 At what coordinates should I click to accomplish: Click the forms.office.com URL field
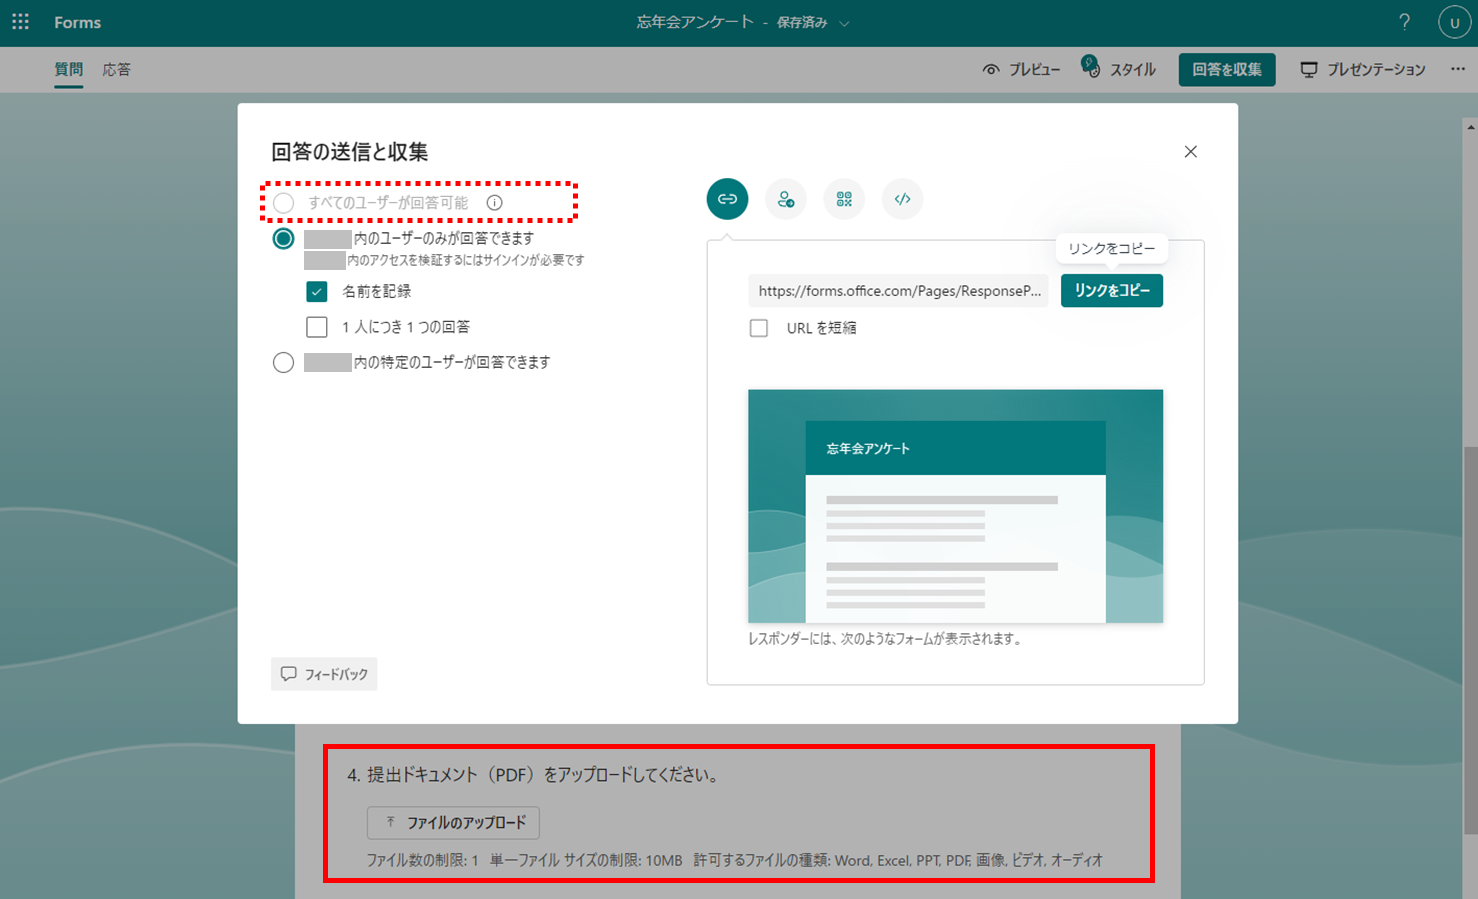click(x=898, y=291)
